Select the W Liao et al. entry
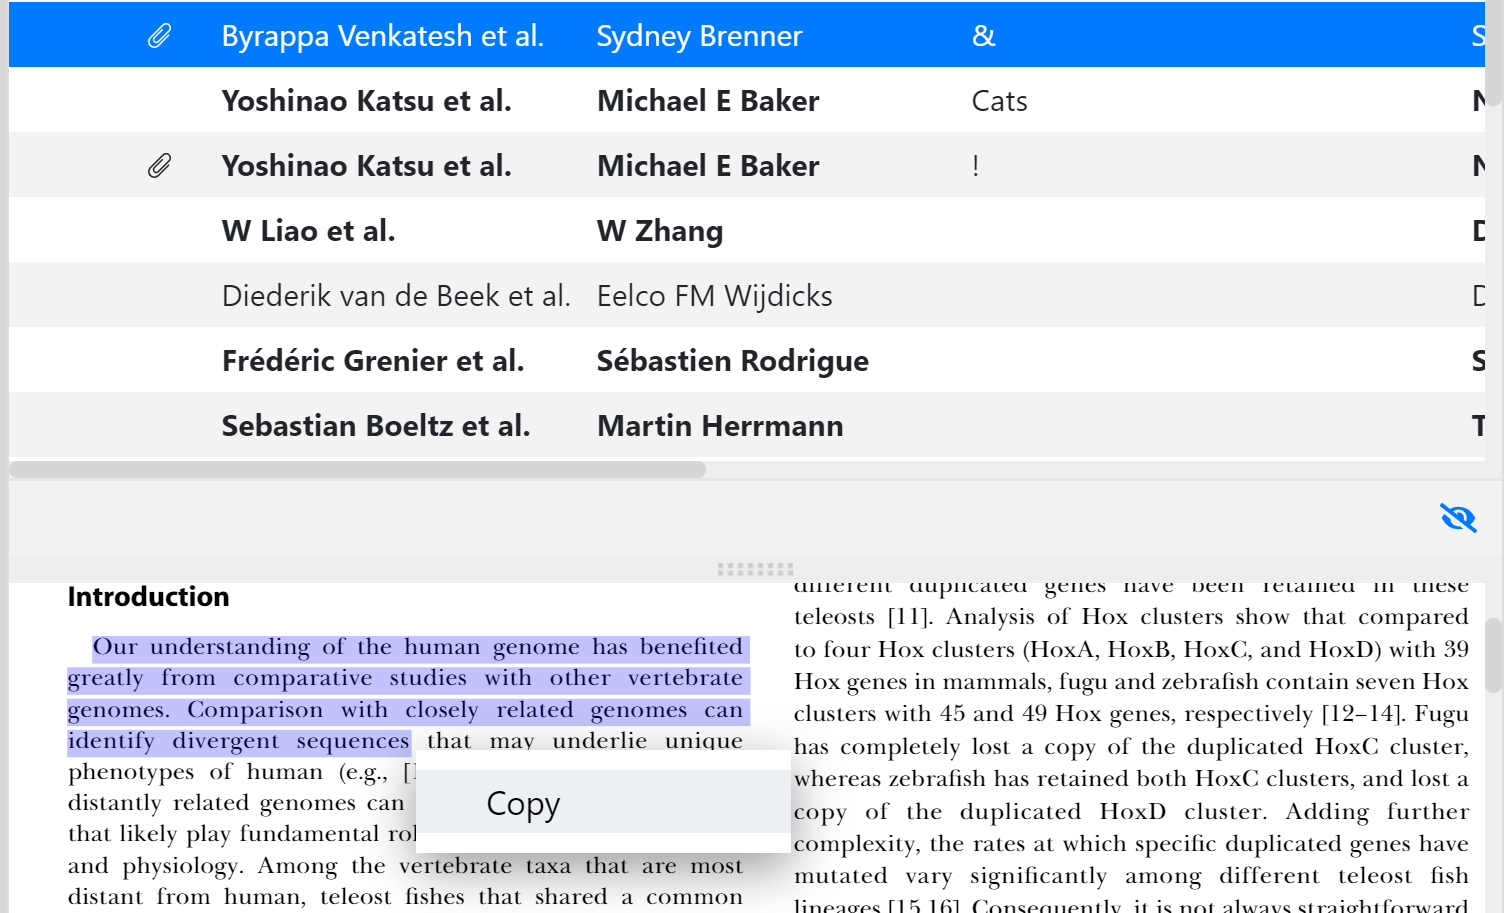Image resolution: width=1504 pixels, height=913 pixels. 308,231
